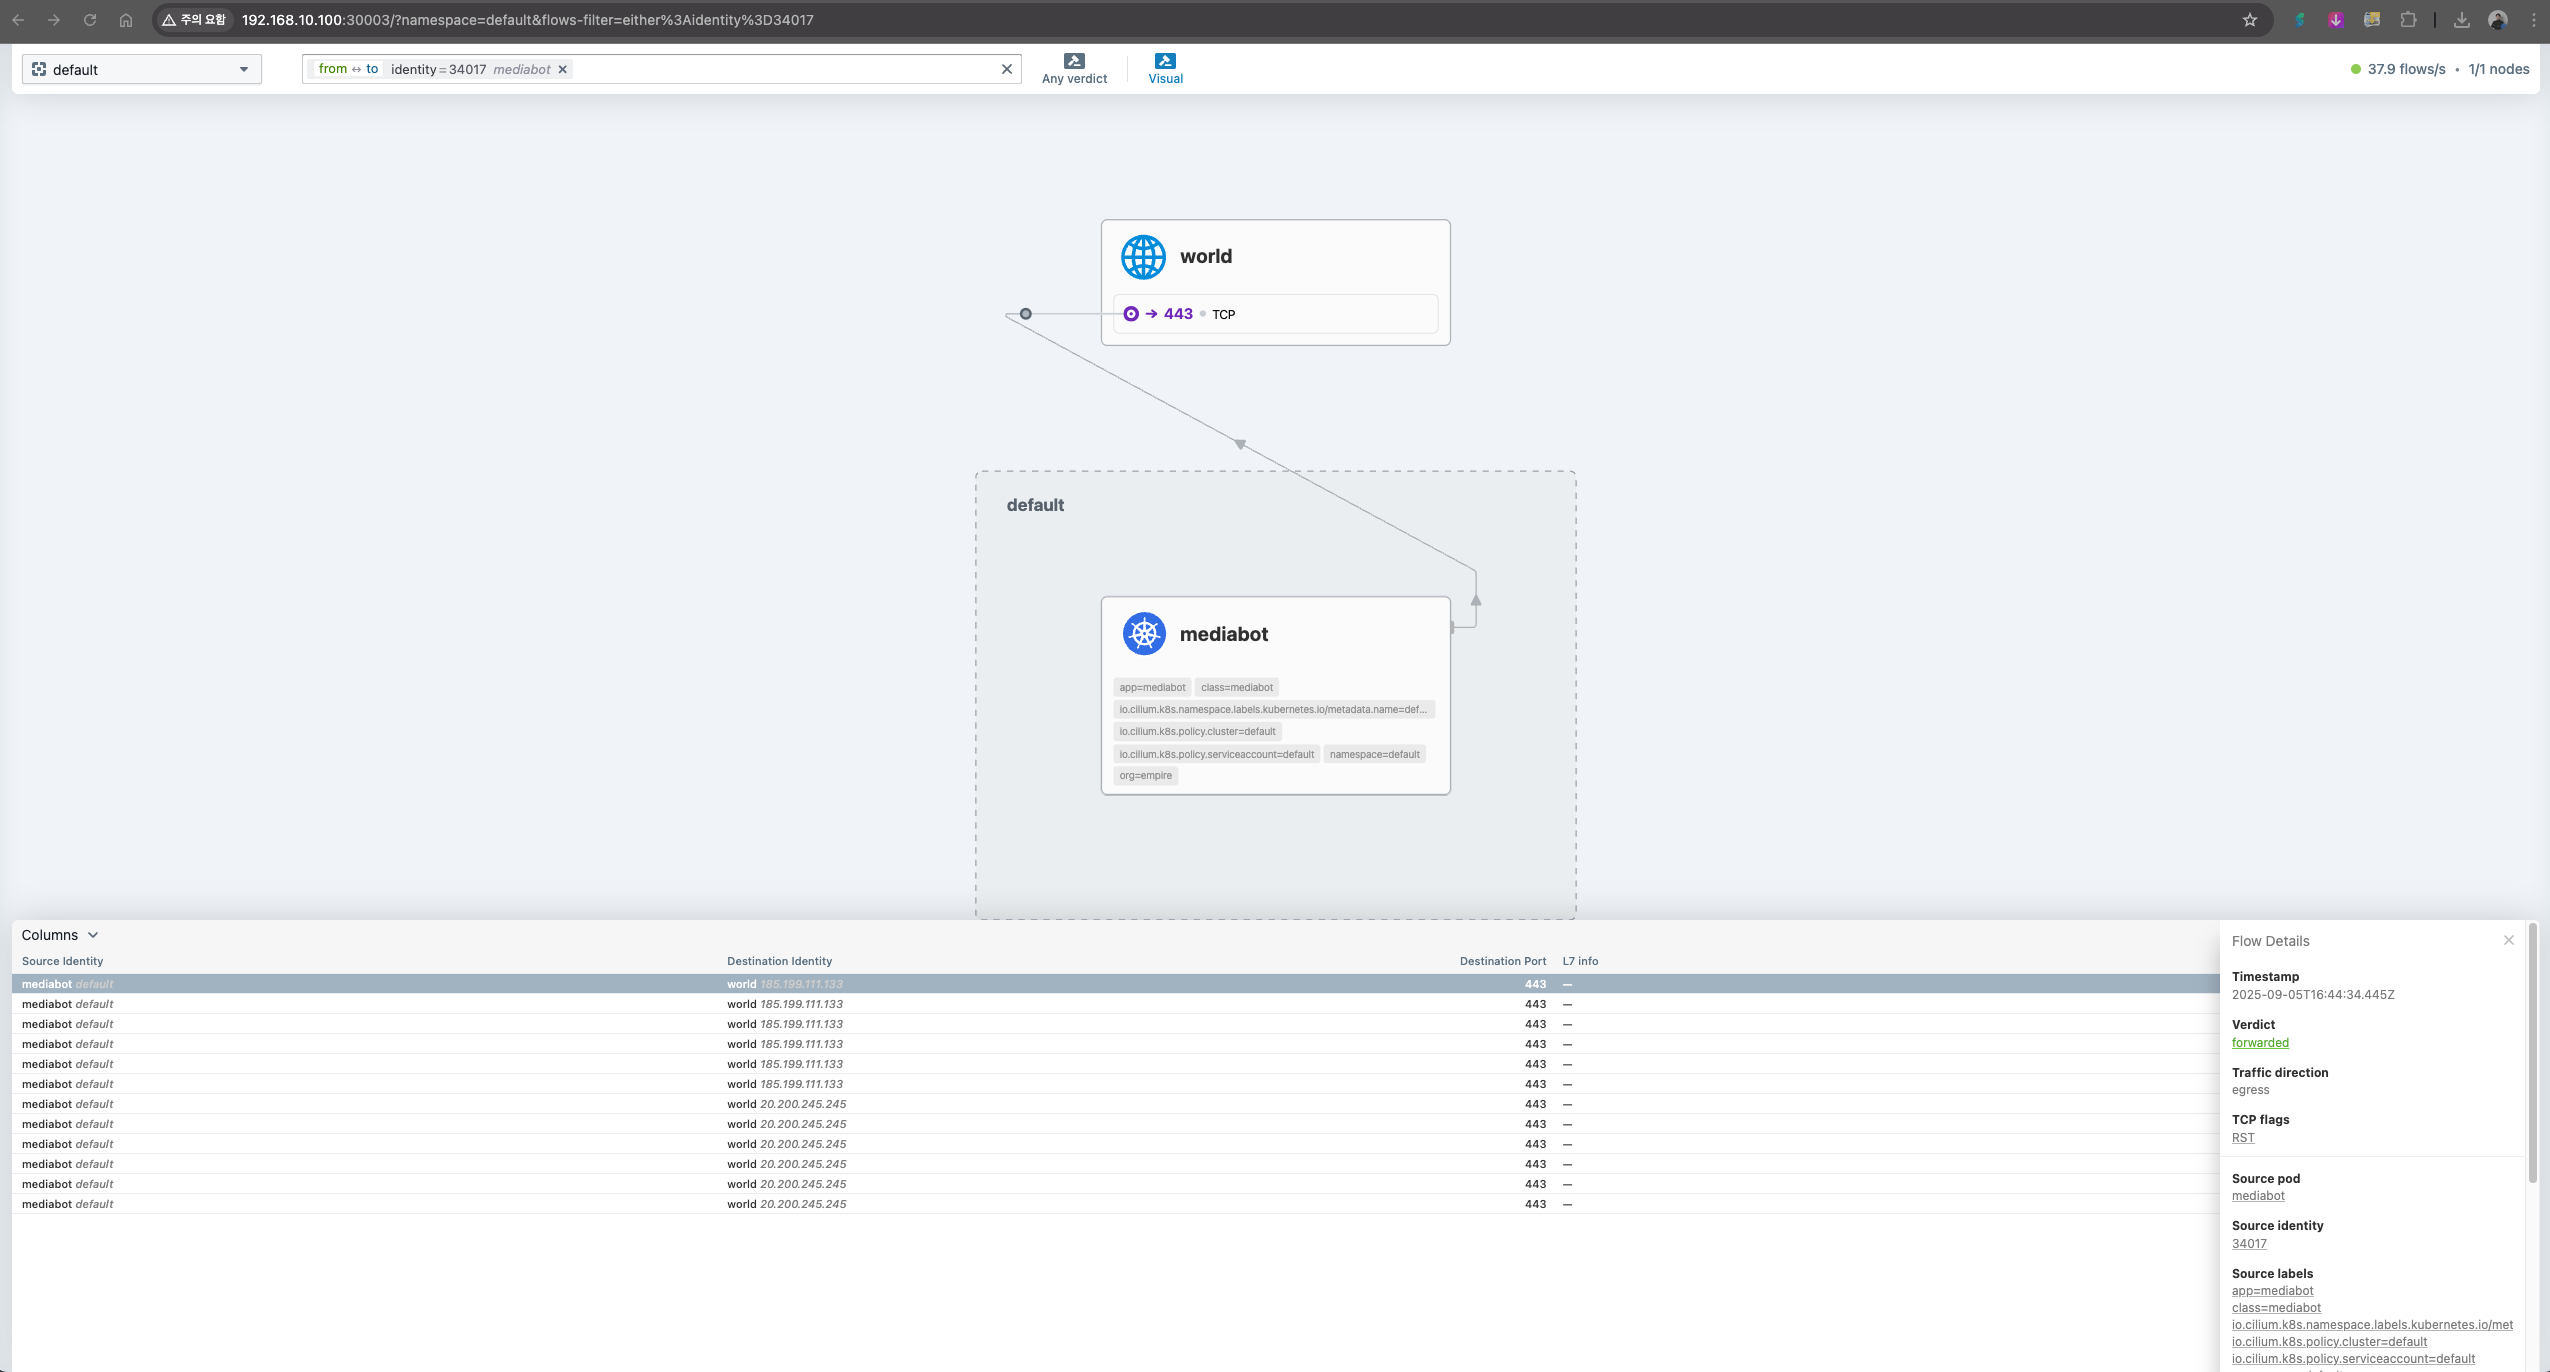Bookmark this page with the star icon
The height and width of the screenshot is (1372, 2550).
point(2249,20)
